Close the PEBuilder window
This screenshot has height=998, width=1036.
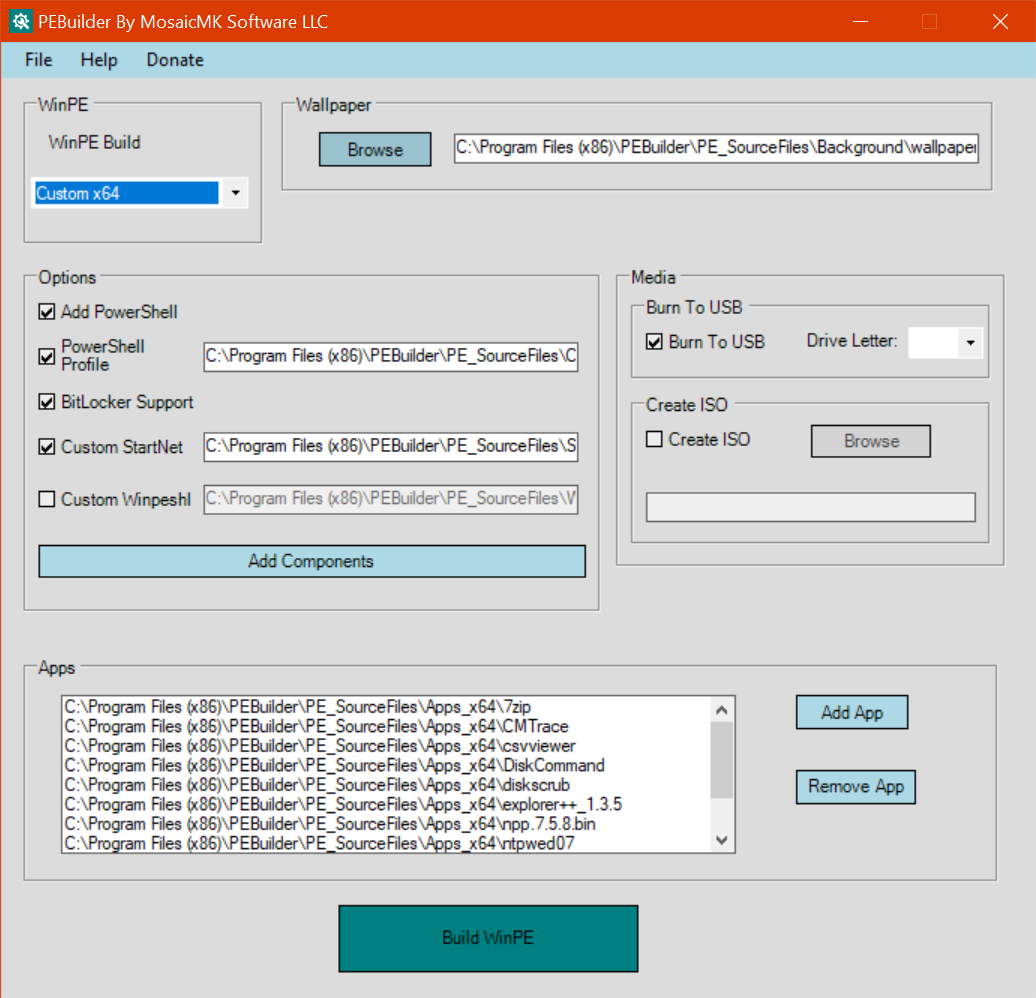pos(1000,21)
